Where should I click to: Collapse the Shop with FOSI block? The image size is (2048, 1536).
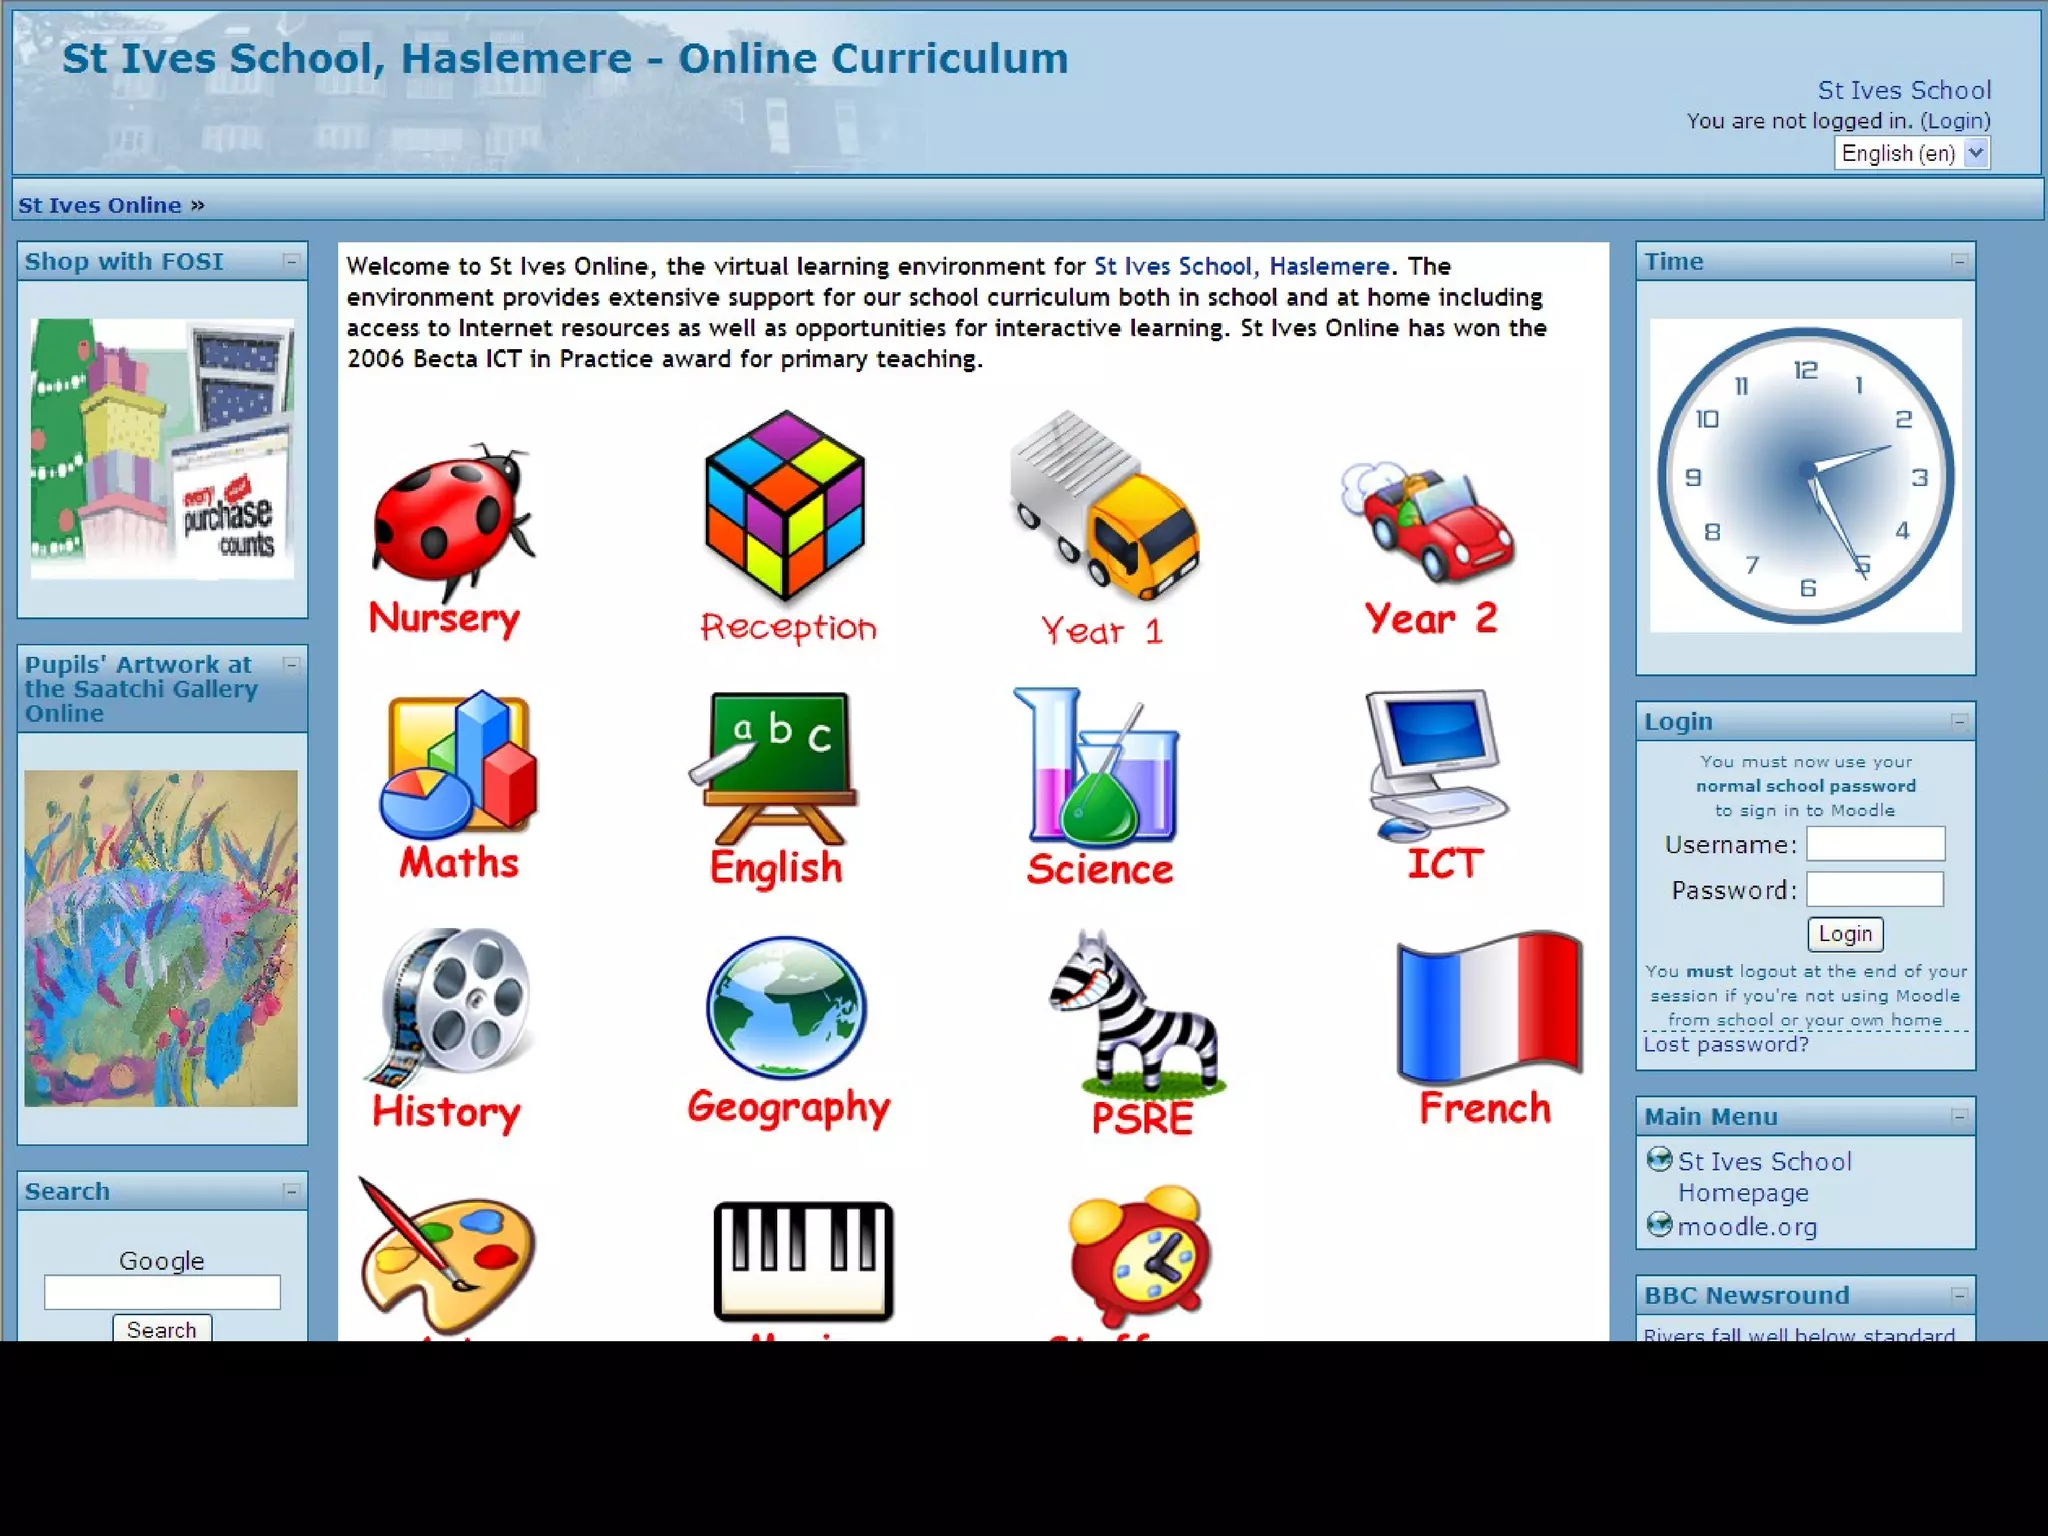click(291, 261)
